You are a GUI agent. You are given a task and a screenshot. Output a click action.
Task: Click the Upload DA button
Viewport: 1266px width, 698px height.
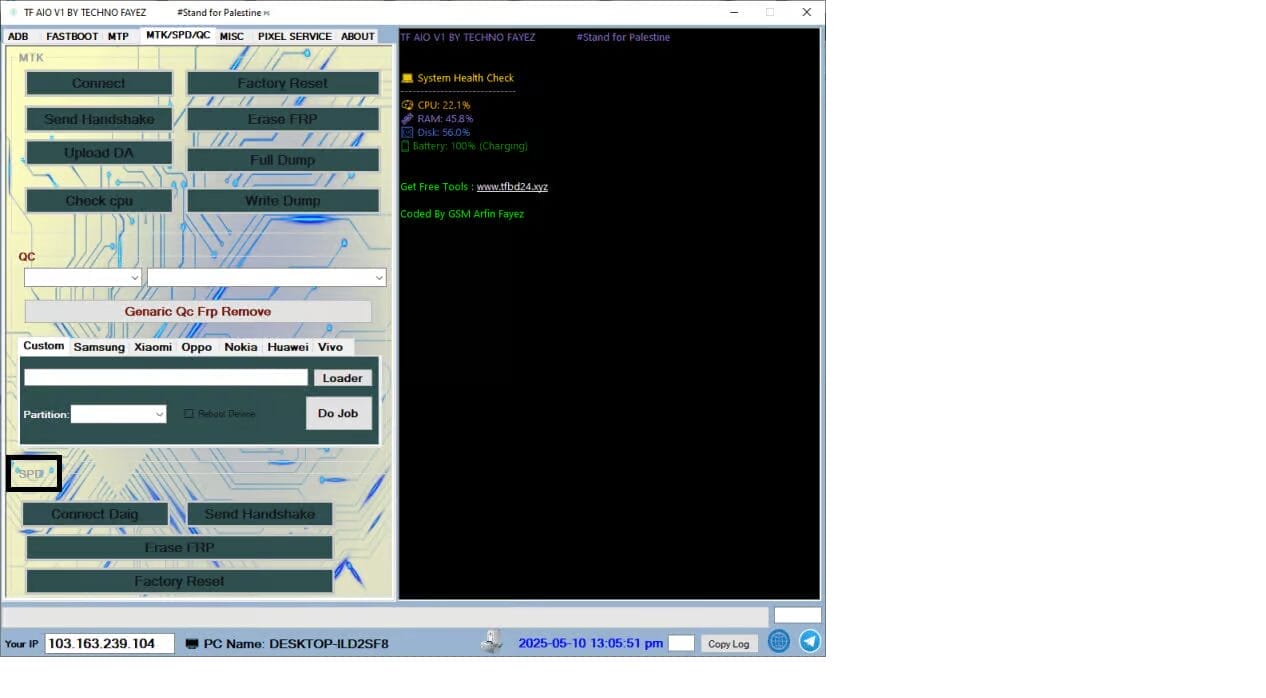point(99,153)
